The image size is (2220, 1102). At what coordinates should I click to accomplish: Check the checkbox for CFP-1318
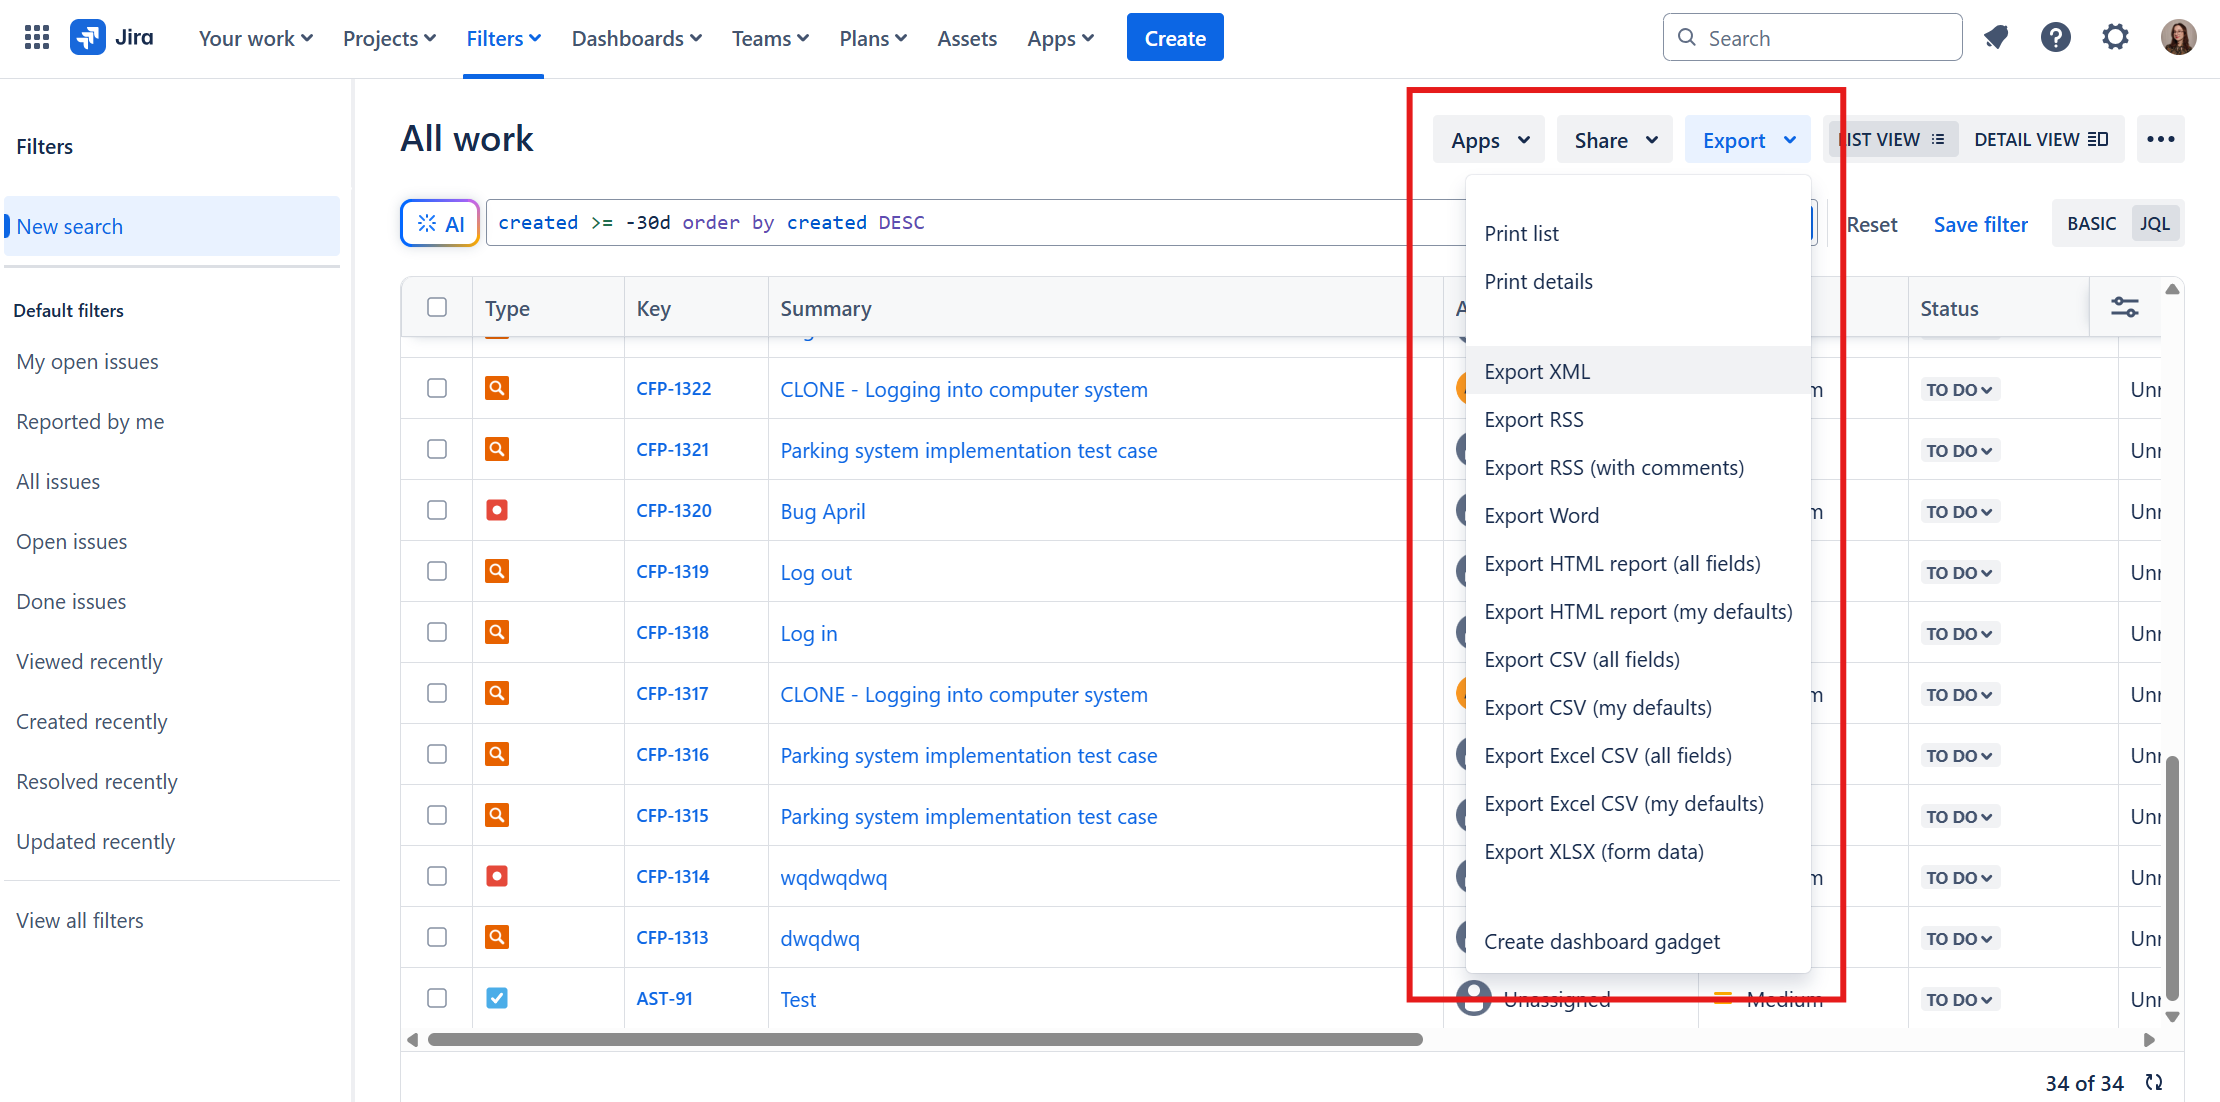tap(437, 632)
